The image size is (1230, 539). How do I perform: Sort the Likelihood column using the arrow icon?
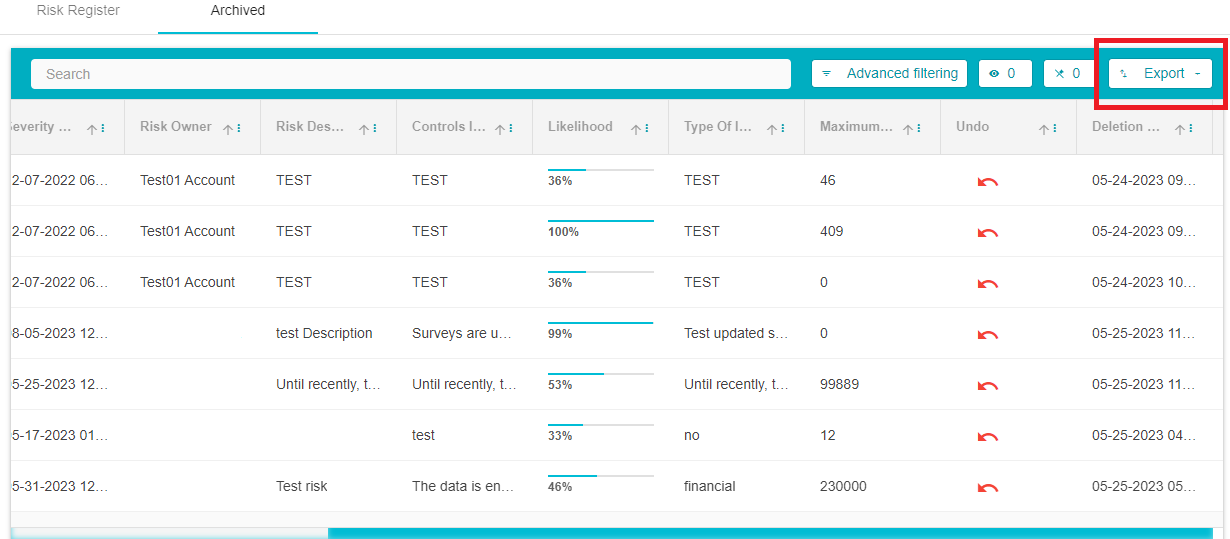click(x=636, y=129)
